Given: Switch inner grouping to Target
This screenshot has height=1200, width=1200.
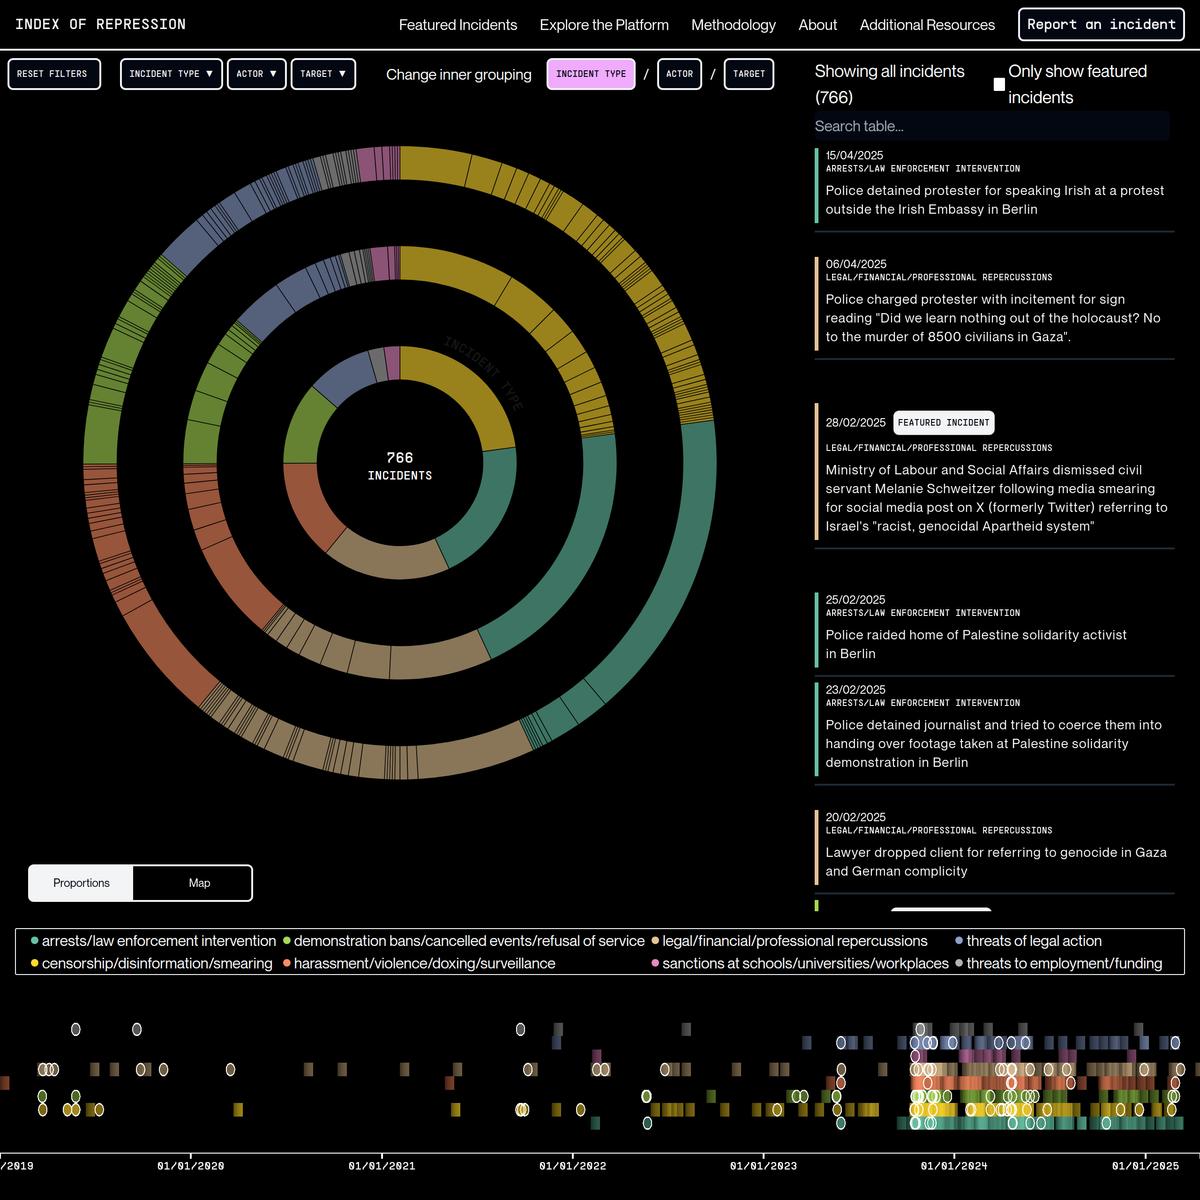Looking at the screenshot, I should [748, 74].
